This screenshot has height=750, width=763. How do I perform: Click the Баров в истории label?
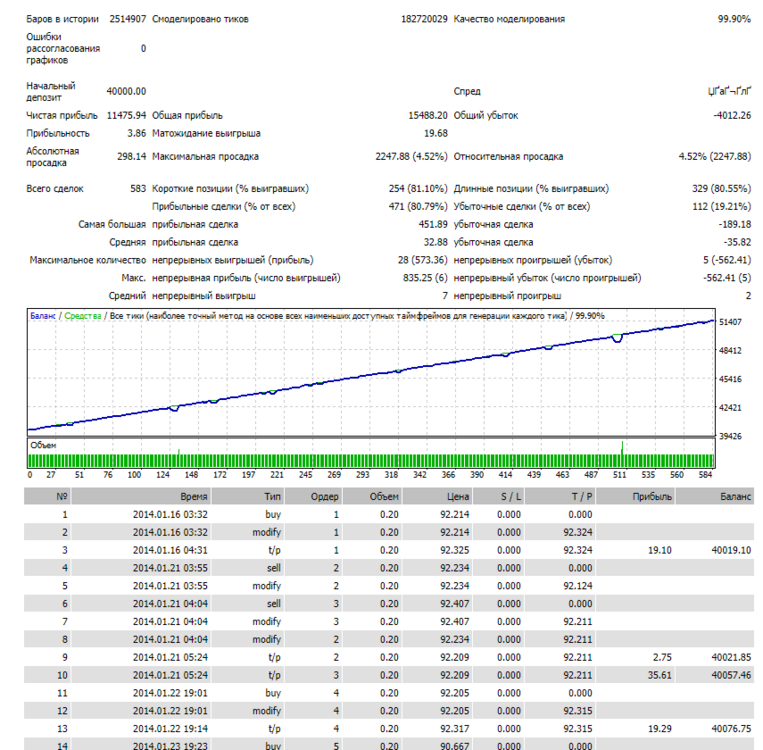pyautogui.click(x=62, y=19)
